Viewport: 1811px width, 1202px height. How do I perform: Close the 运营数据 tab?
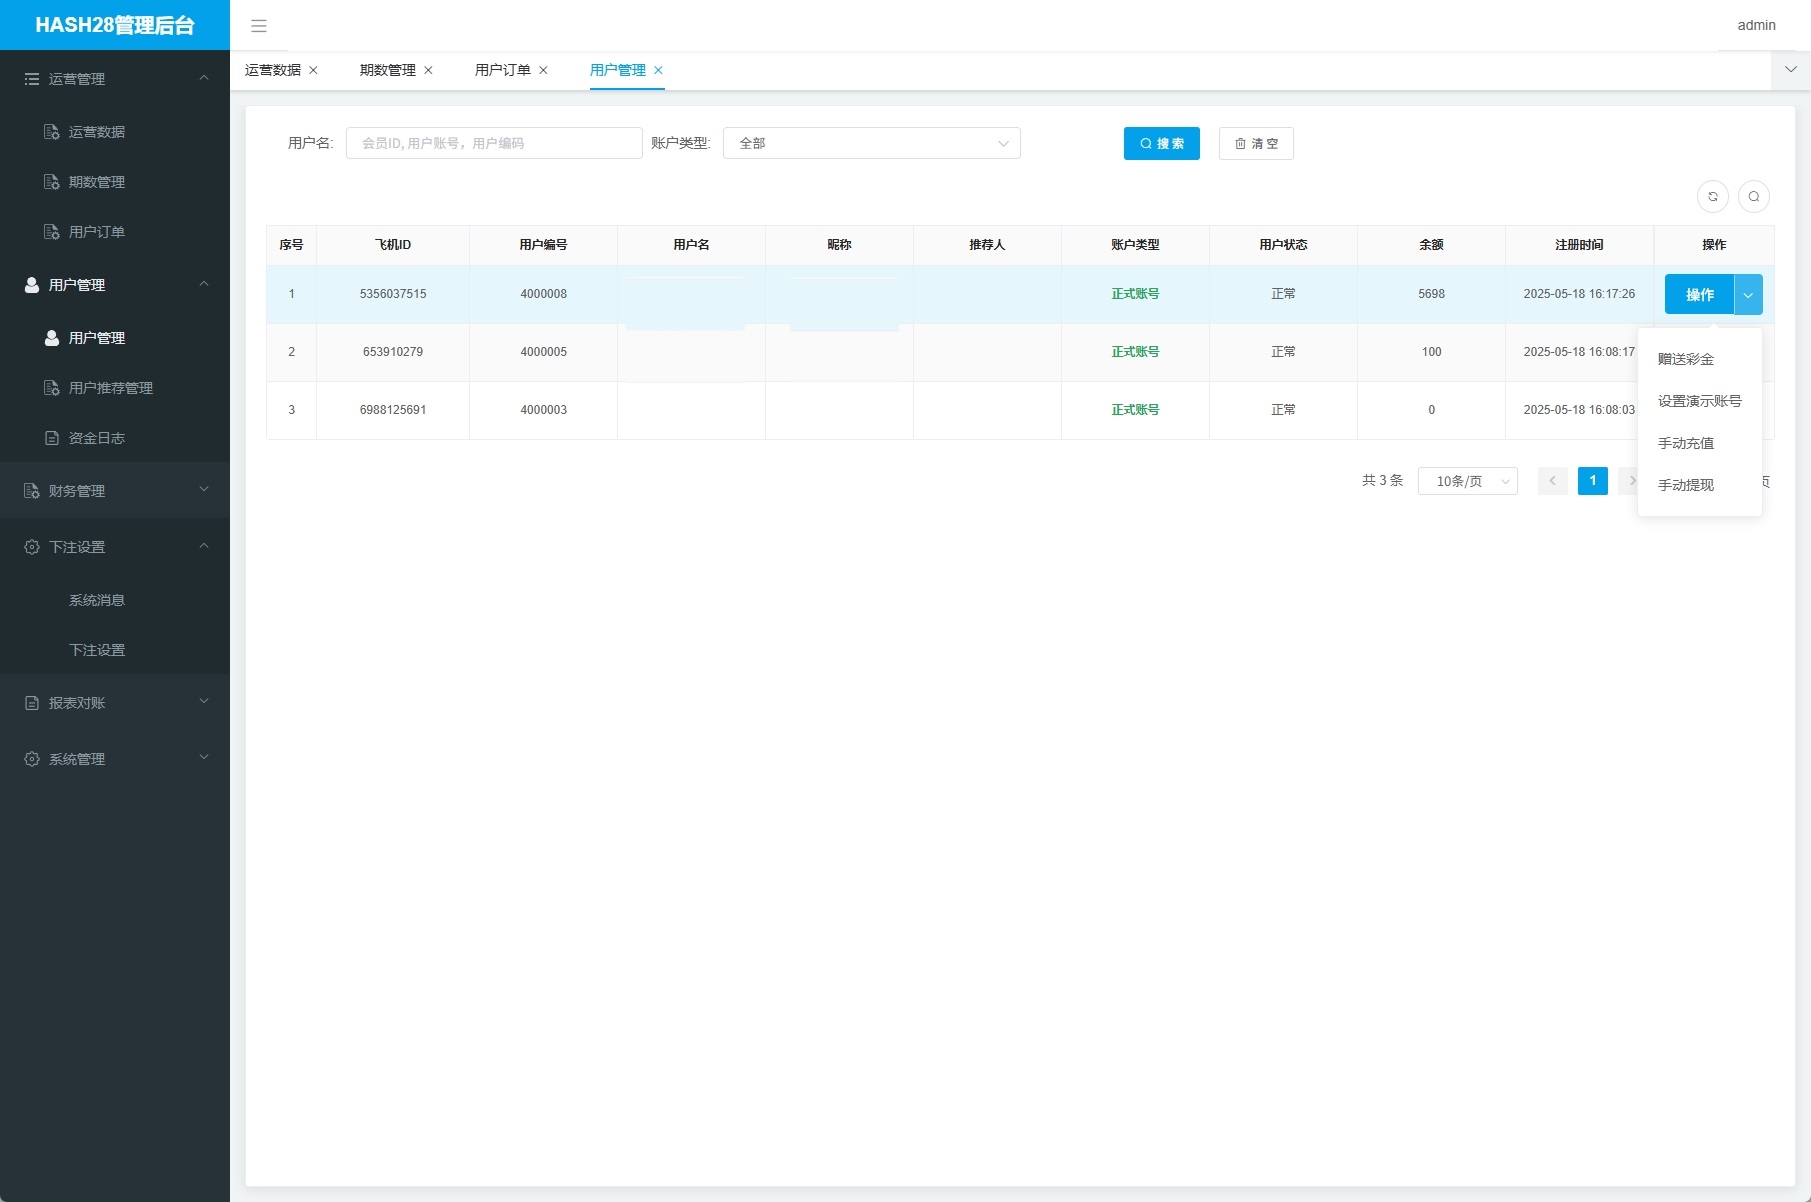(313, 70)
